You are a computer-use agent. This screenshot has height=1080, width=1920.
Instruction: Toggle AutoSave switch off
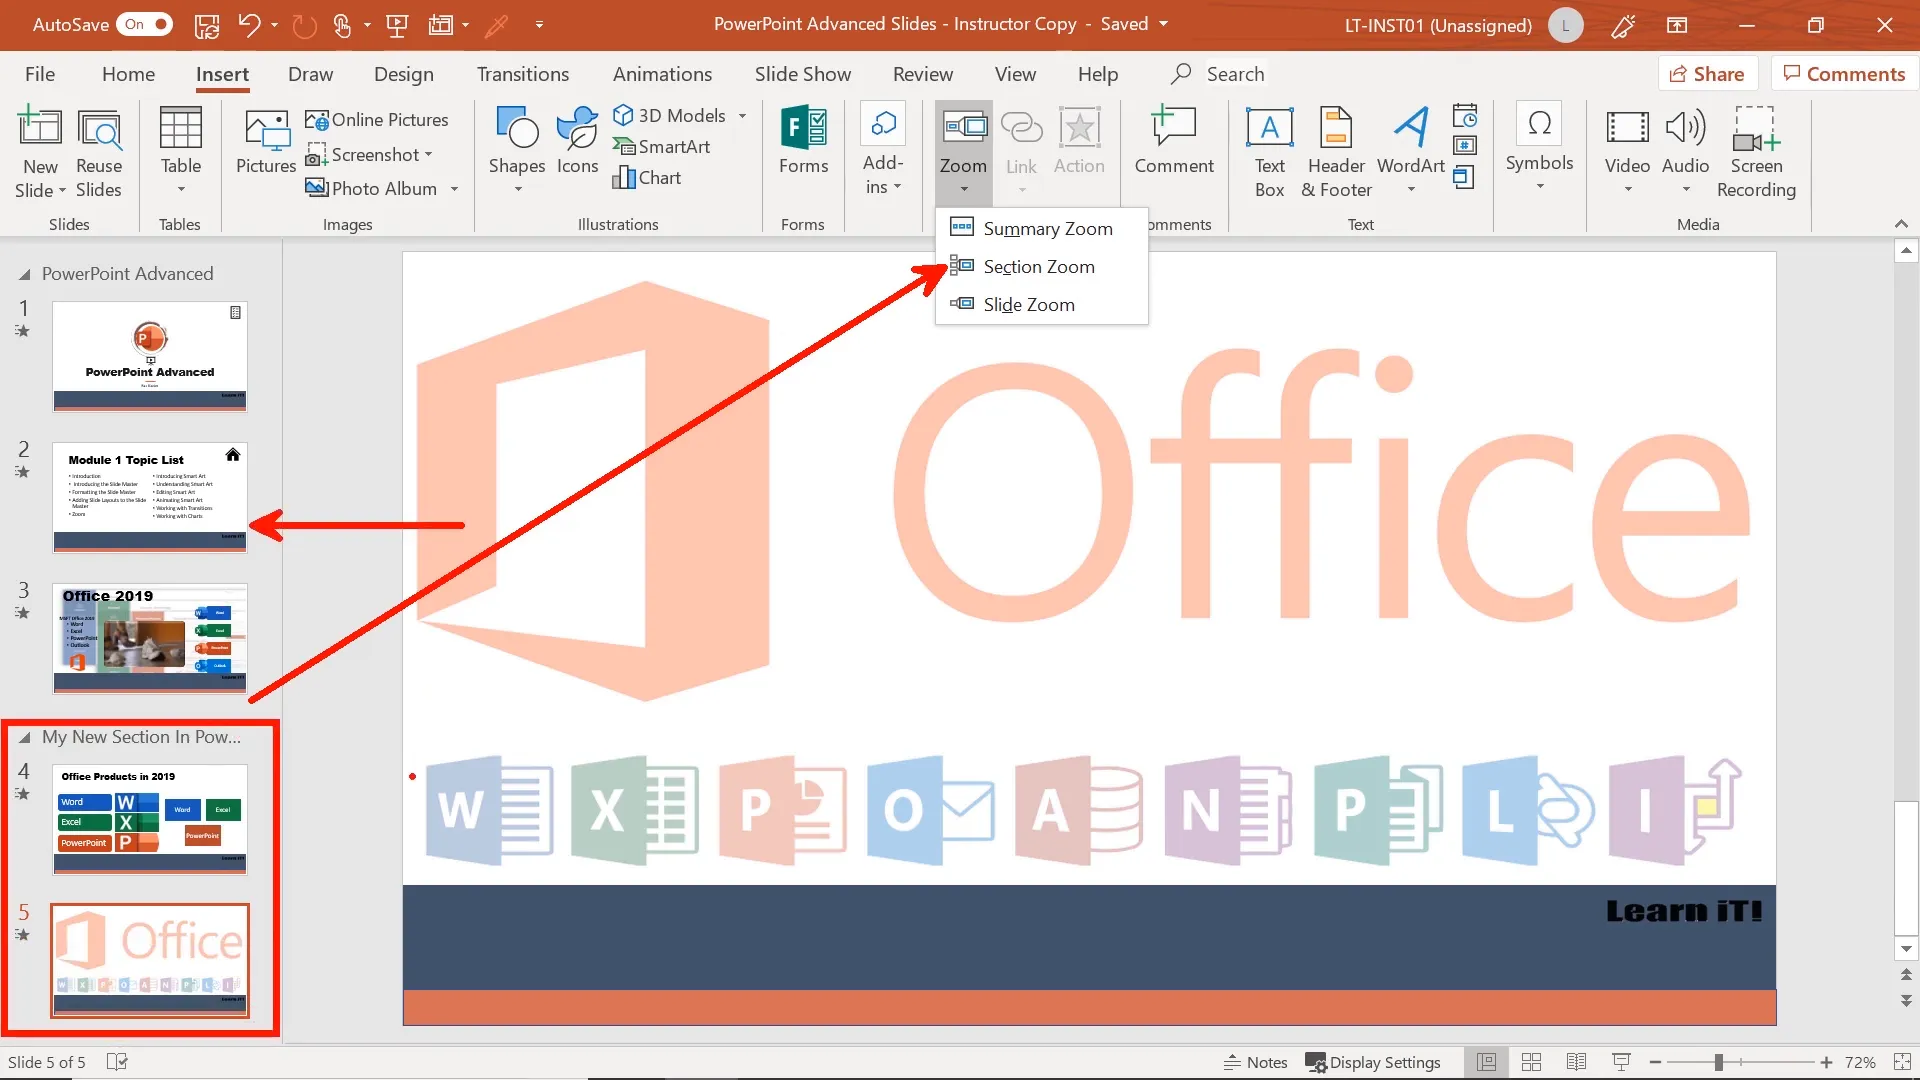[x=145, y=25]
